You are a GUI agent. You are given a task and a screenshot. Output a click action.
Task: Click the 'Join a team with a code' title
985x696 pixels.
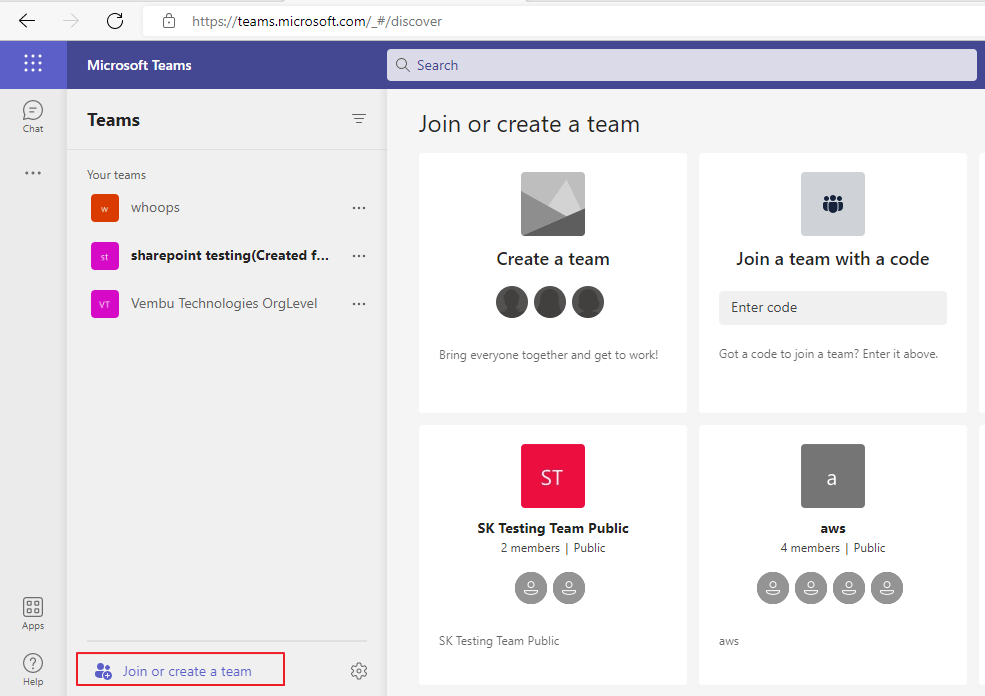pos(833,259)
